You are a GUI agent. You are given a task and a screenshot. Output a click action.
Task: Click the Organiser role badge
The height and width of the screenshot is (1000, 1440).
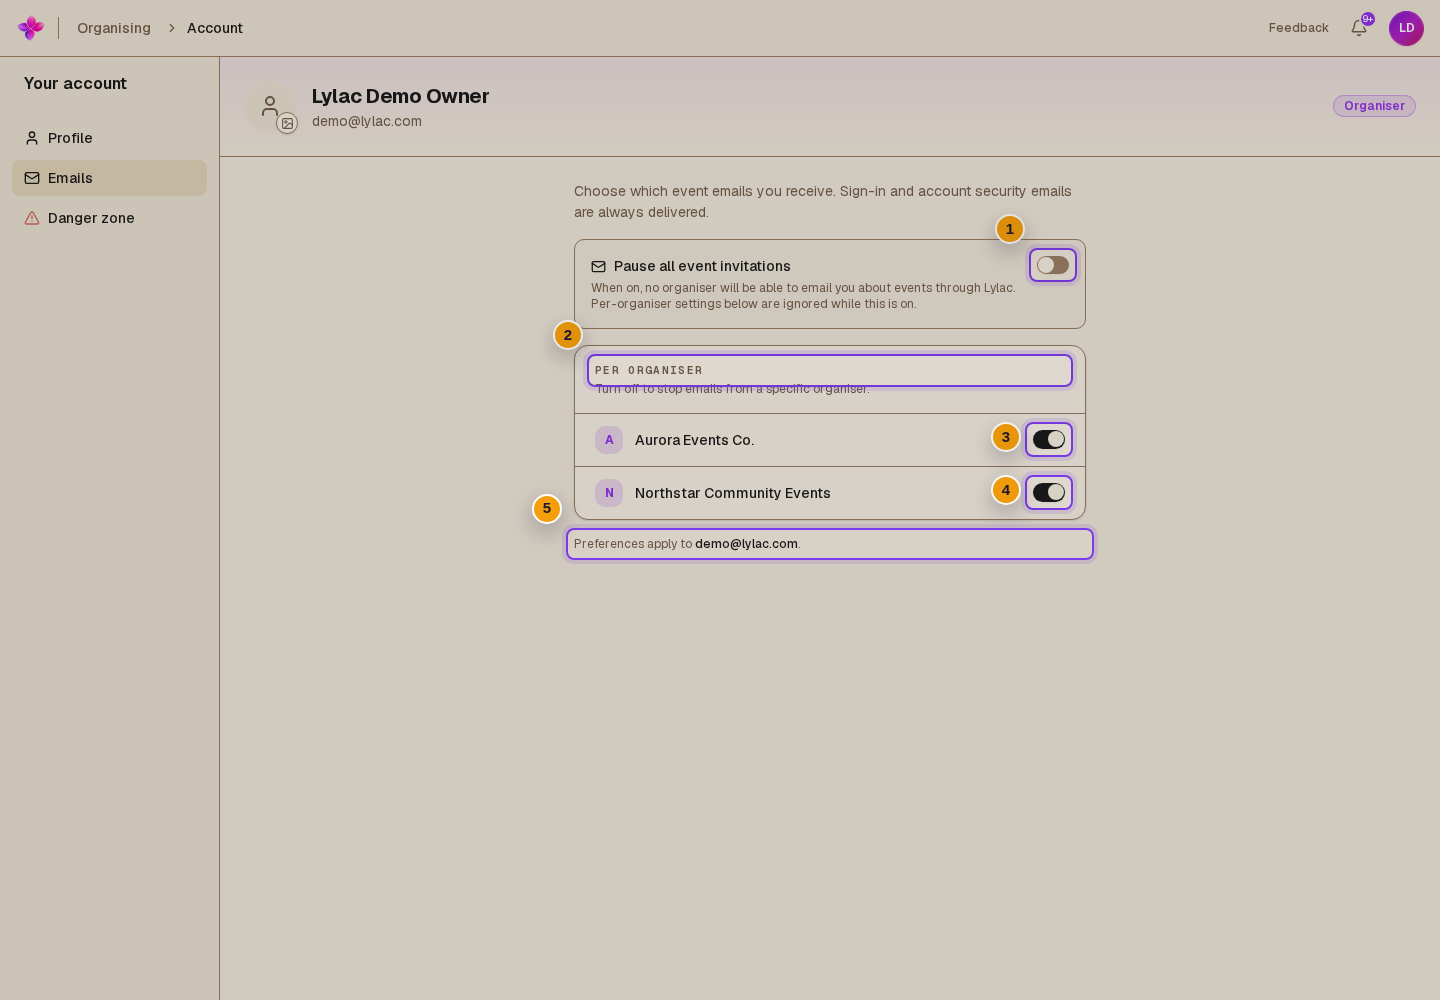[1374, 106]
